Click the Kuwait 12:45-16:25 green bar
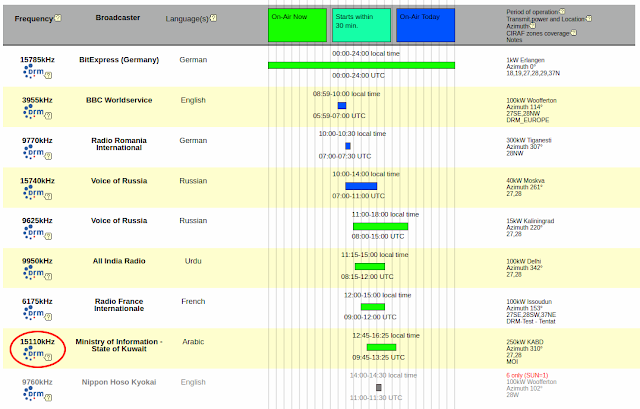 (381, 347)
